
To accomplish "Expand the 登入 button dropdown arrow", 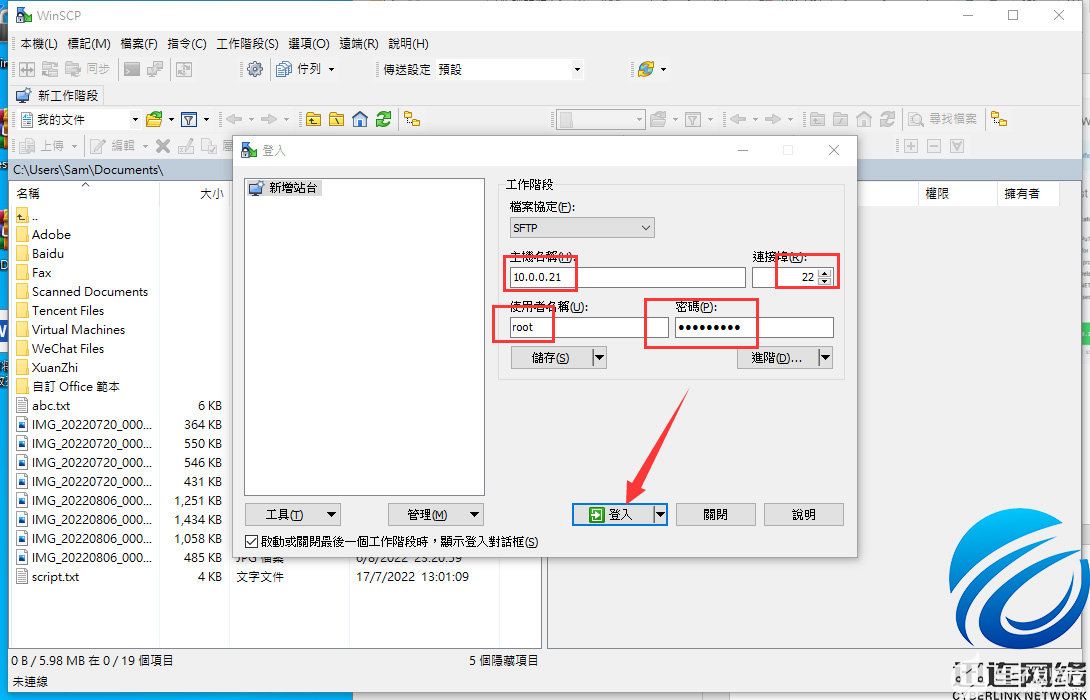I will 660,515.
